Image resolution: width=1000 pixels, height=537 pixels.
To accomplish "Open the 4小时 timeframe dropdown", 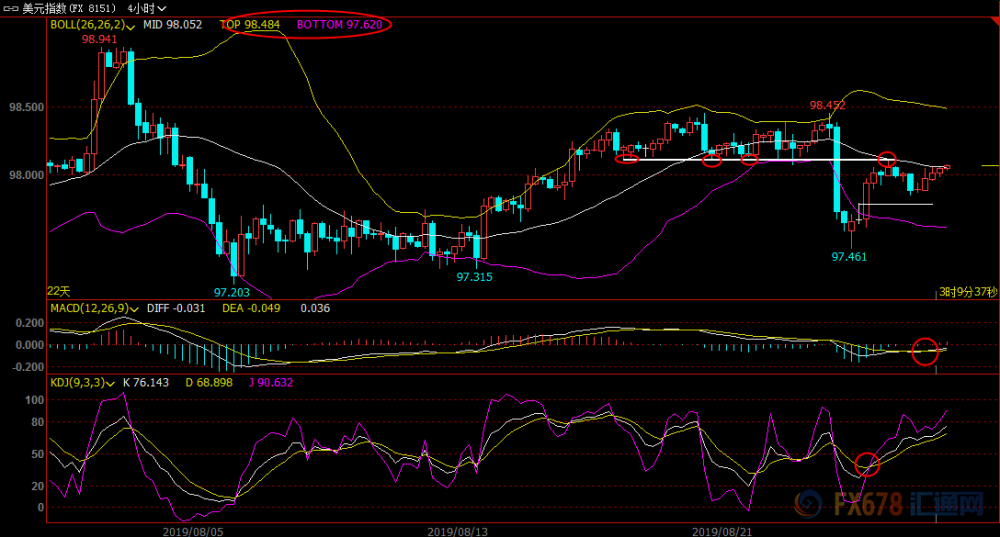I will point(147,8).
